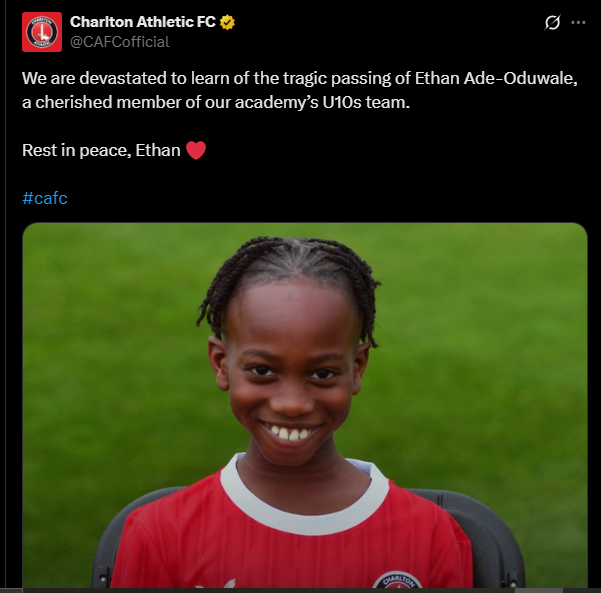601x593 pixels.
Task: Visit the @CAFCofficial handle link
Action: (120, 42)
